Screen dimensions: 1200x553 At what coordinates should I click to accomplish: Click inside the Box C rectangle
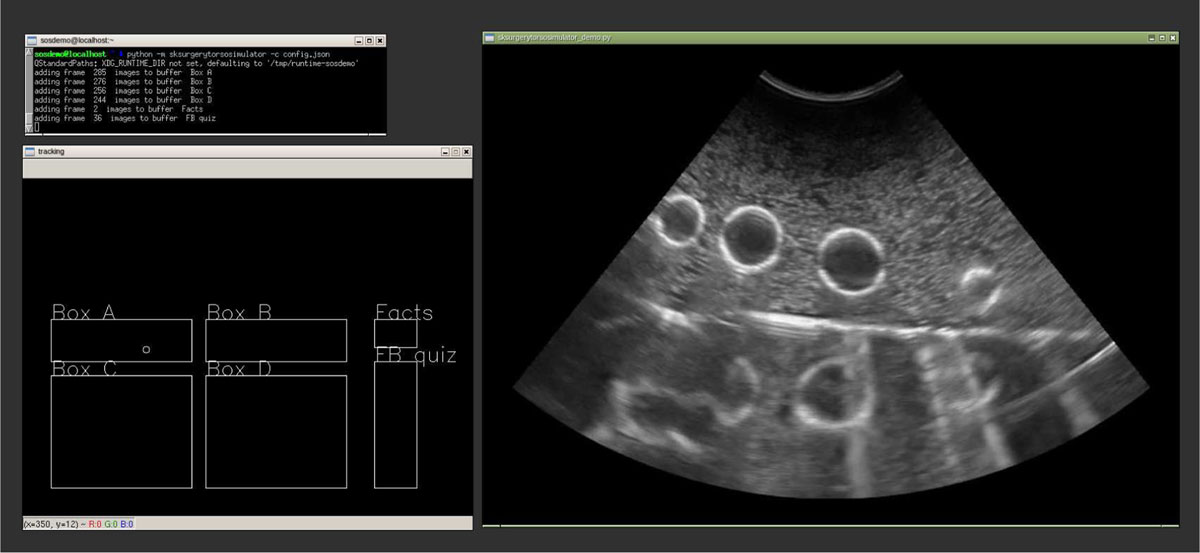pyautogui.click(x=121, y=431)
